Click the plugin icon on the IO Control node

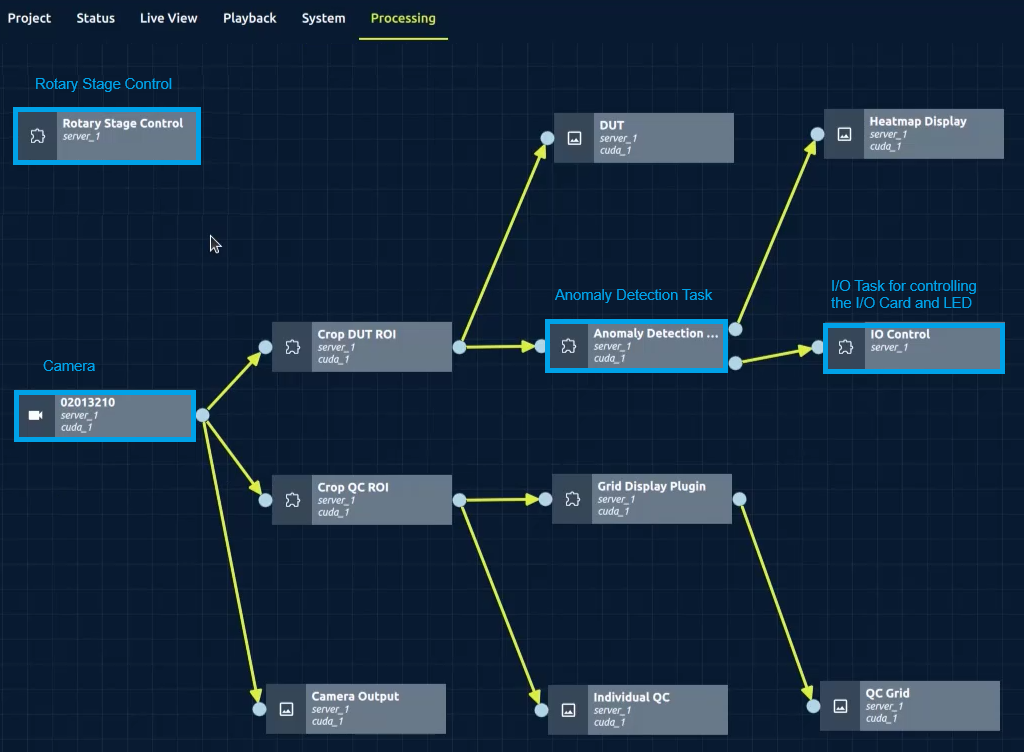(846, 347)
